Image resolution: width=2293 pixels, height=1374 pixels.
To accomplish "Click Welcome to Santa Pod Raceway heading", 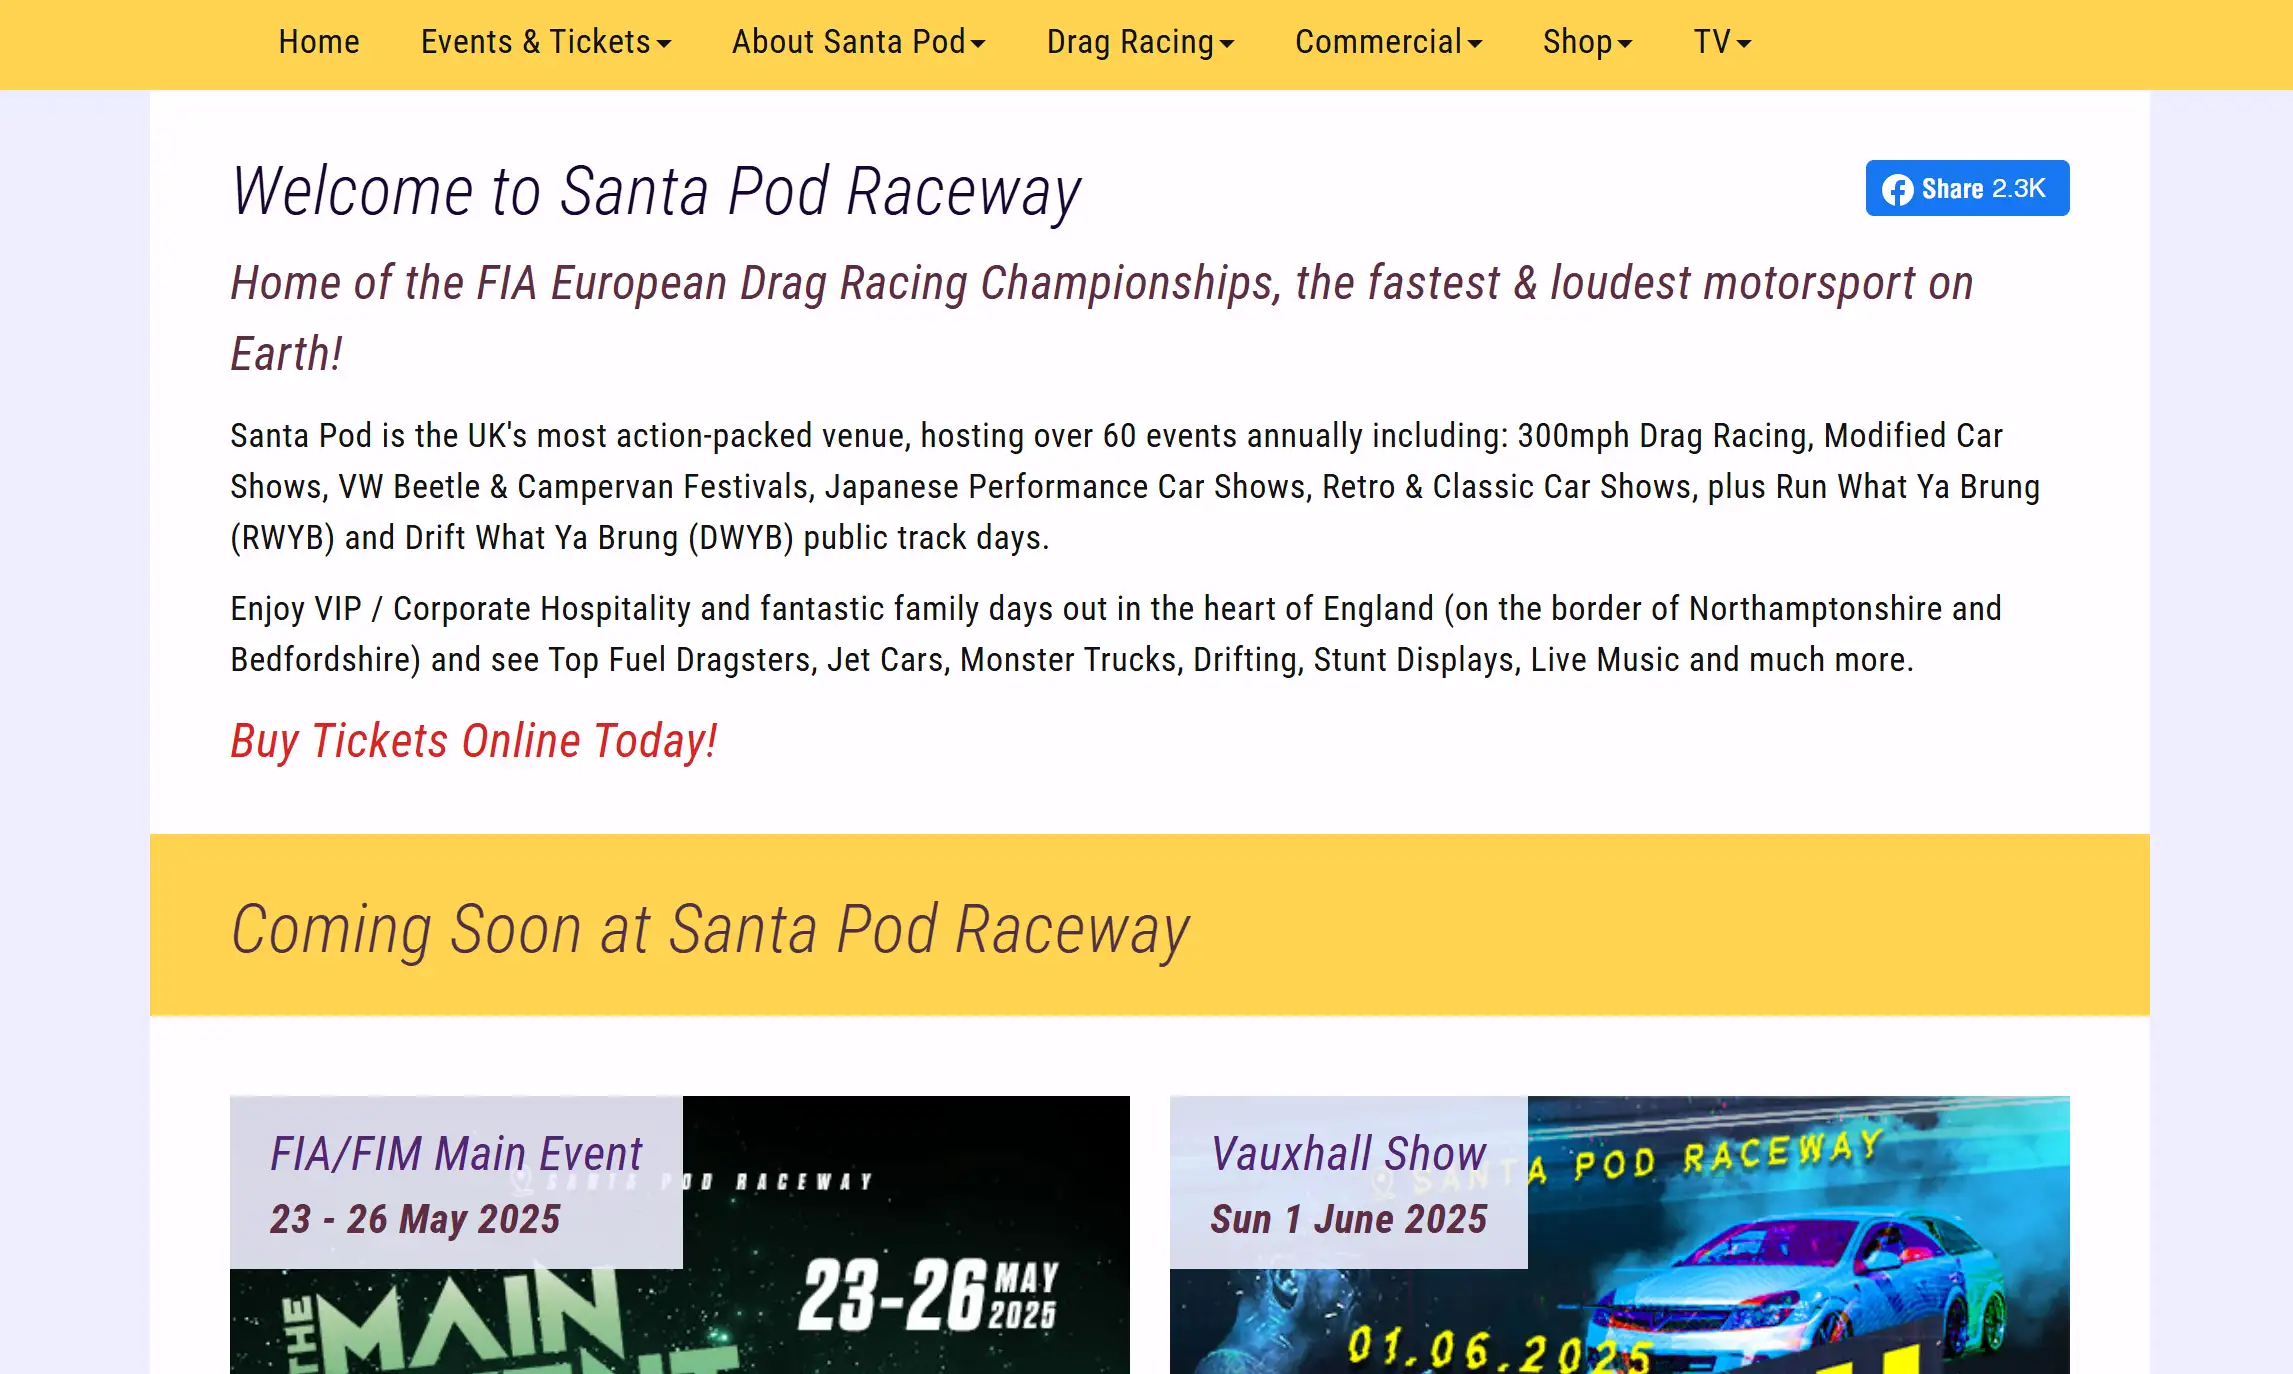I will (x=656, y=191).
